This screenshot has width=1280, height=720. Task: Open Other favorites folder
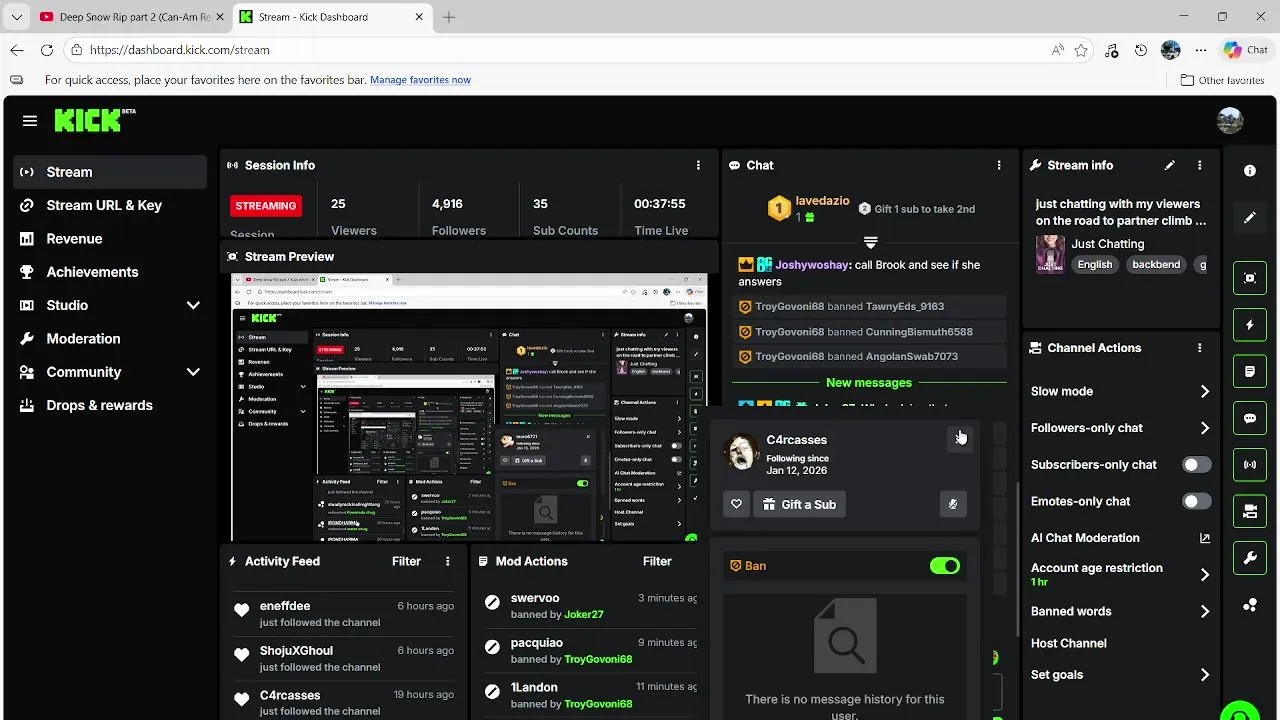[1222, 80]
